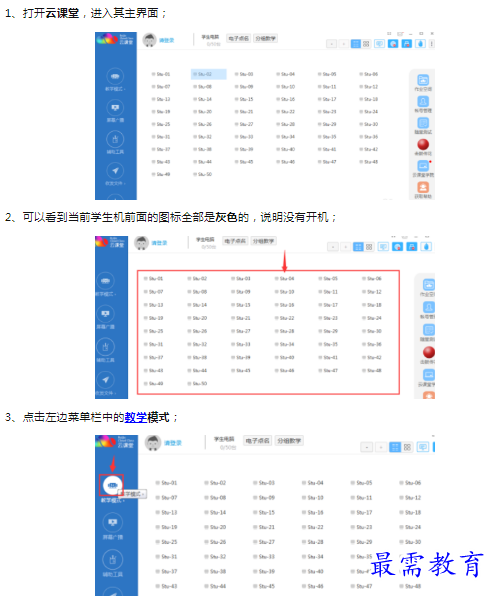The image size is (492, 596).
Task: Open 帐号管理 icon in step 1 screenshot
Action: (423, 101)
